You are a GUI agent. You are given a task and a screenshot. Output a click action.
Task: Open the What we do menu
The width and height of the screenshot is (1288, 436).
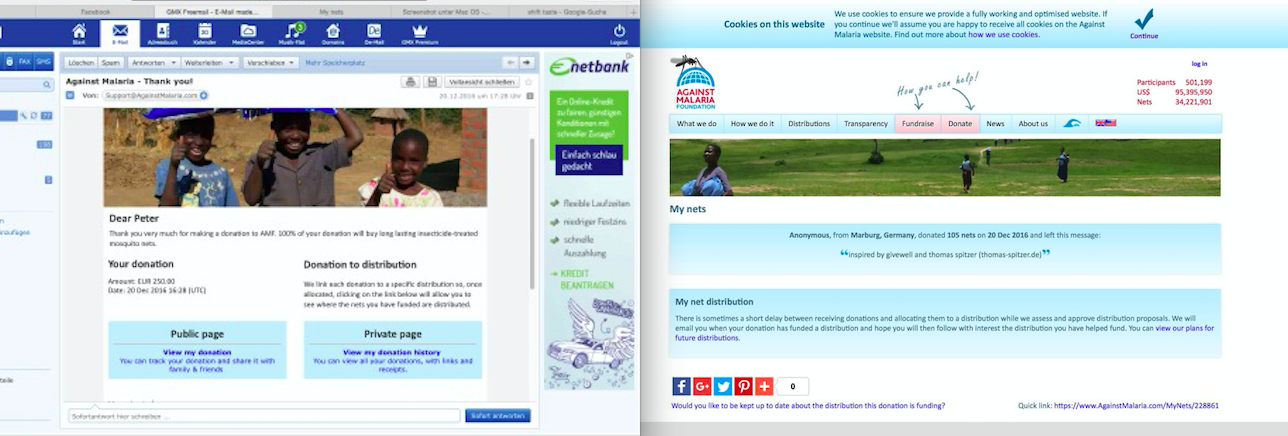(697, 123)
